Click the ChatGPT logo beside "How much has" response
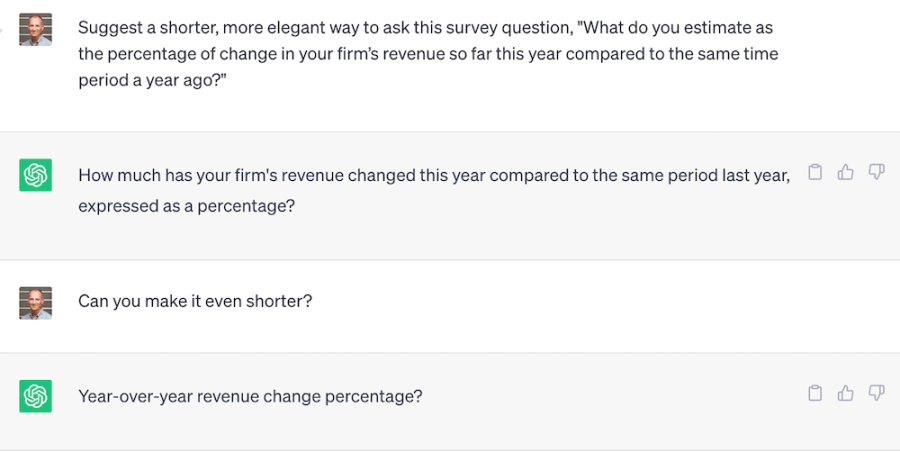Image resolution: width=900 pixels, height=452 pixels. pos(35,176)
